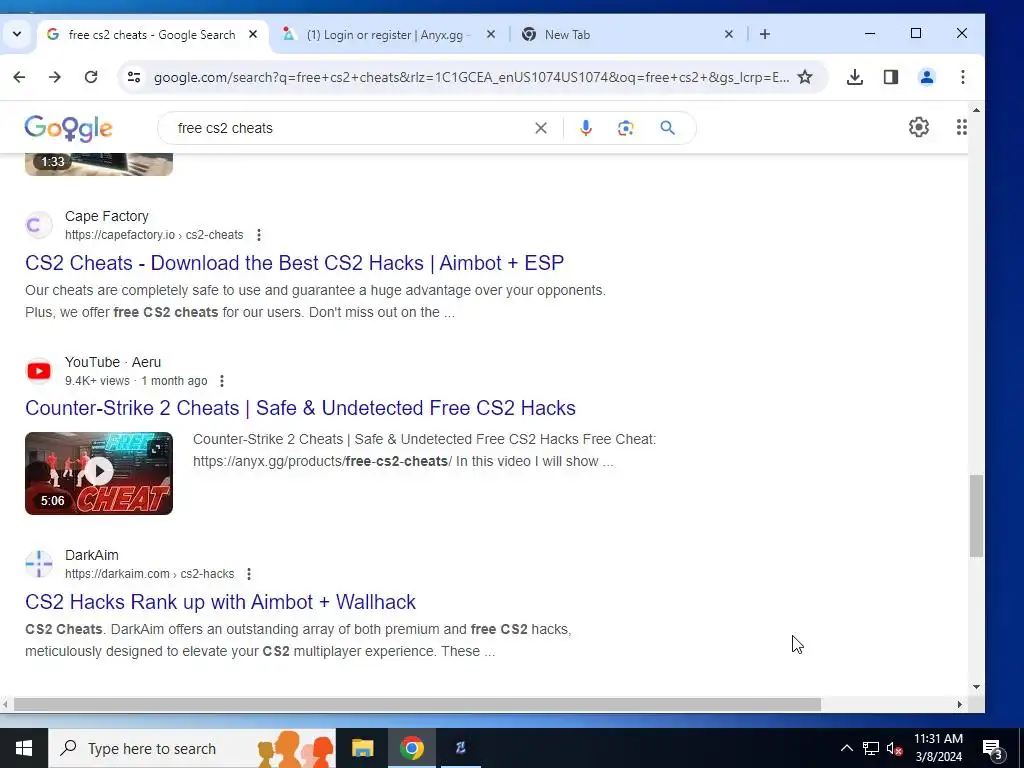Click the Chrome taskbar icon

[x=411, y=748]
